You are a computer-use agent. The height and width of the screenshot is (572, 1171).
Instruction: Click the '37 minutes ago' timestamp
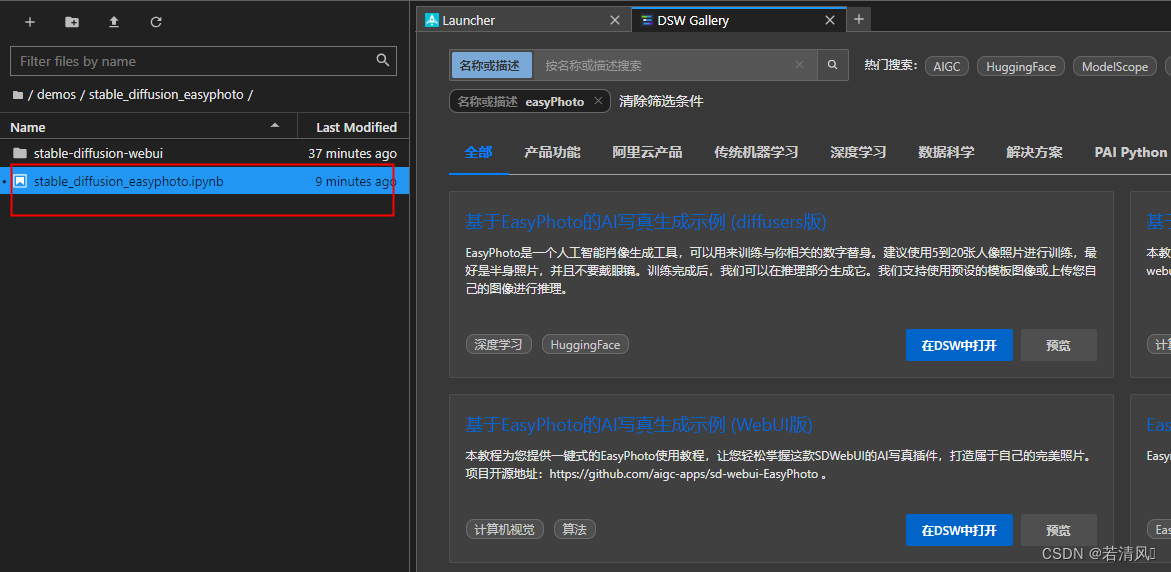[352, 153]
